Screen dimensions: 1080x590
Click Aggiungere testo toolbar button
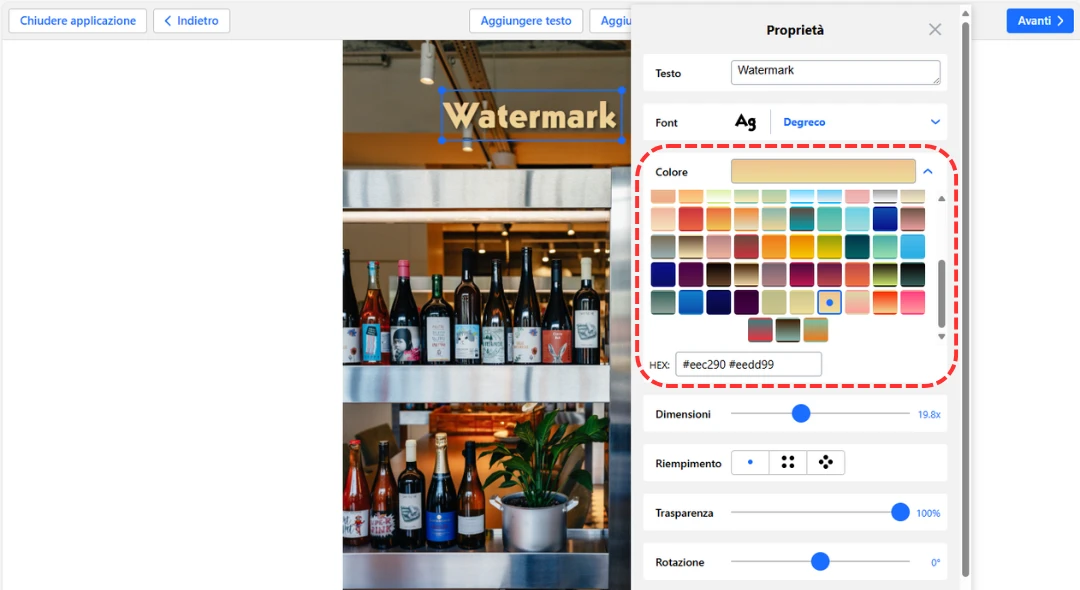coord(526,21)
